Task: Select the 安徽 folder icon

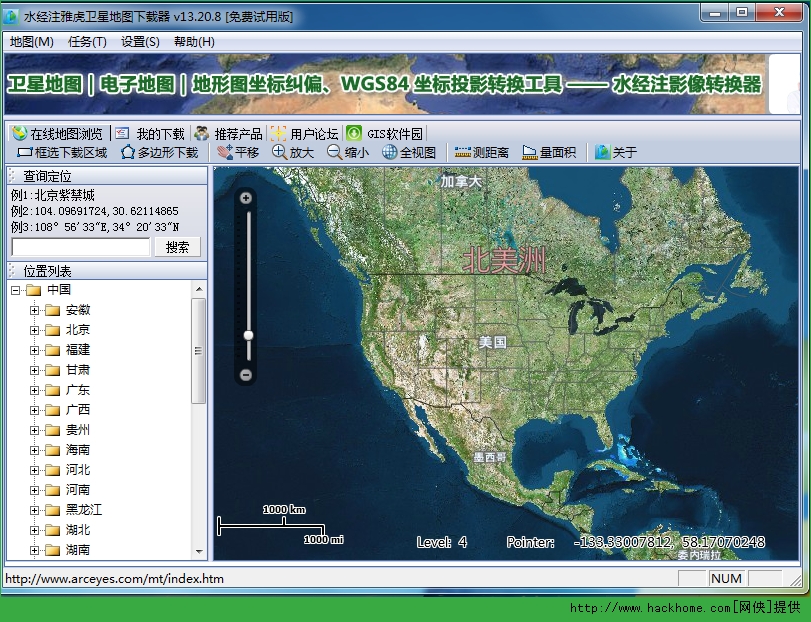Action: [x=52, y=310]
